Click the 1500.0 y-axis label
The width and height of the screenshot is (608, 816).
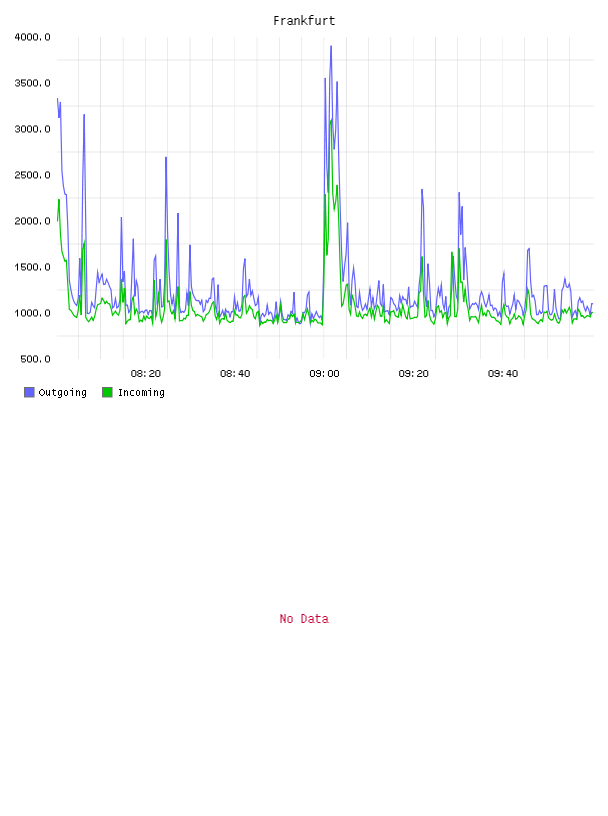(x=33, y=267)
